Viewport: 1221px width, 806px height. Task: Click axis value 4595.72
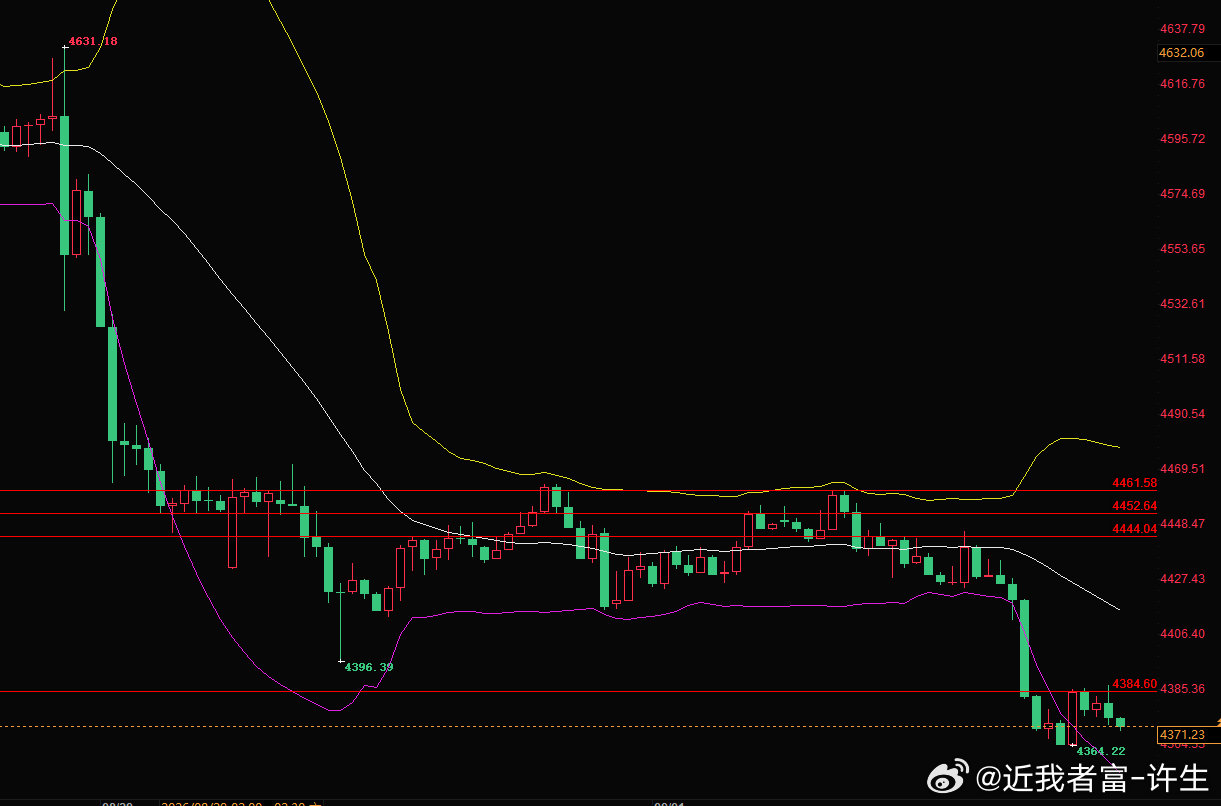[1182, 139]
